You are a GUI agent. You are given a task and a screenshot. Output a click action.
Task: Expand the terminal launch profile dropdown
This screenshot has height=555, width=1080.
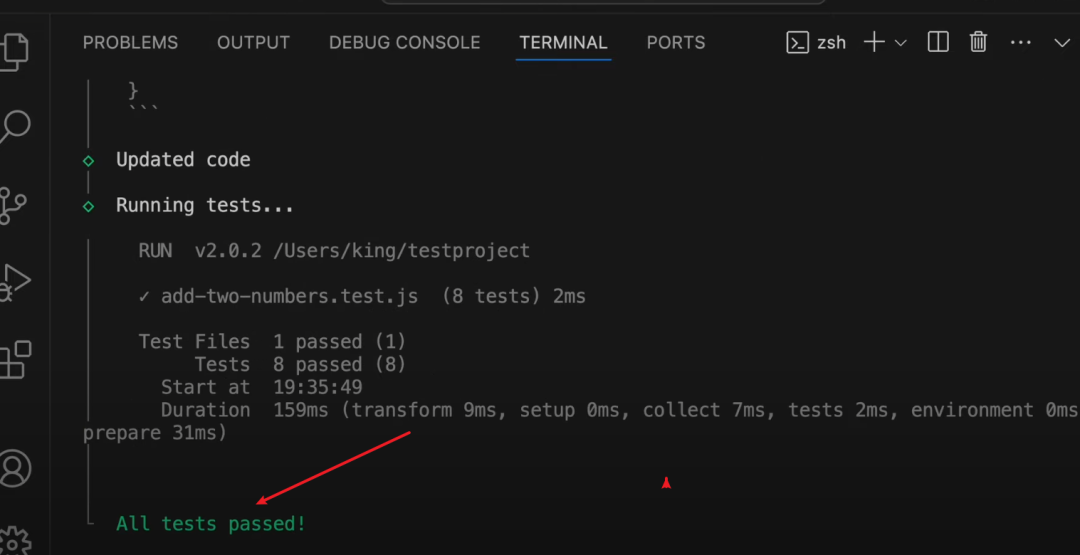point(900,42)
